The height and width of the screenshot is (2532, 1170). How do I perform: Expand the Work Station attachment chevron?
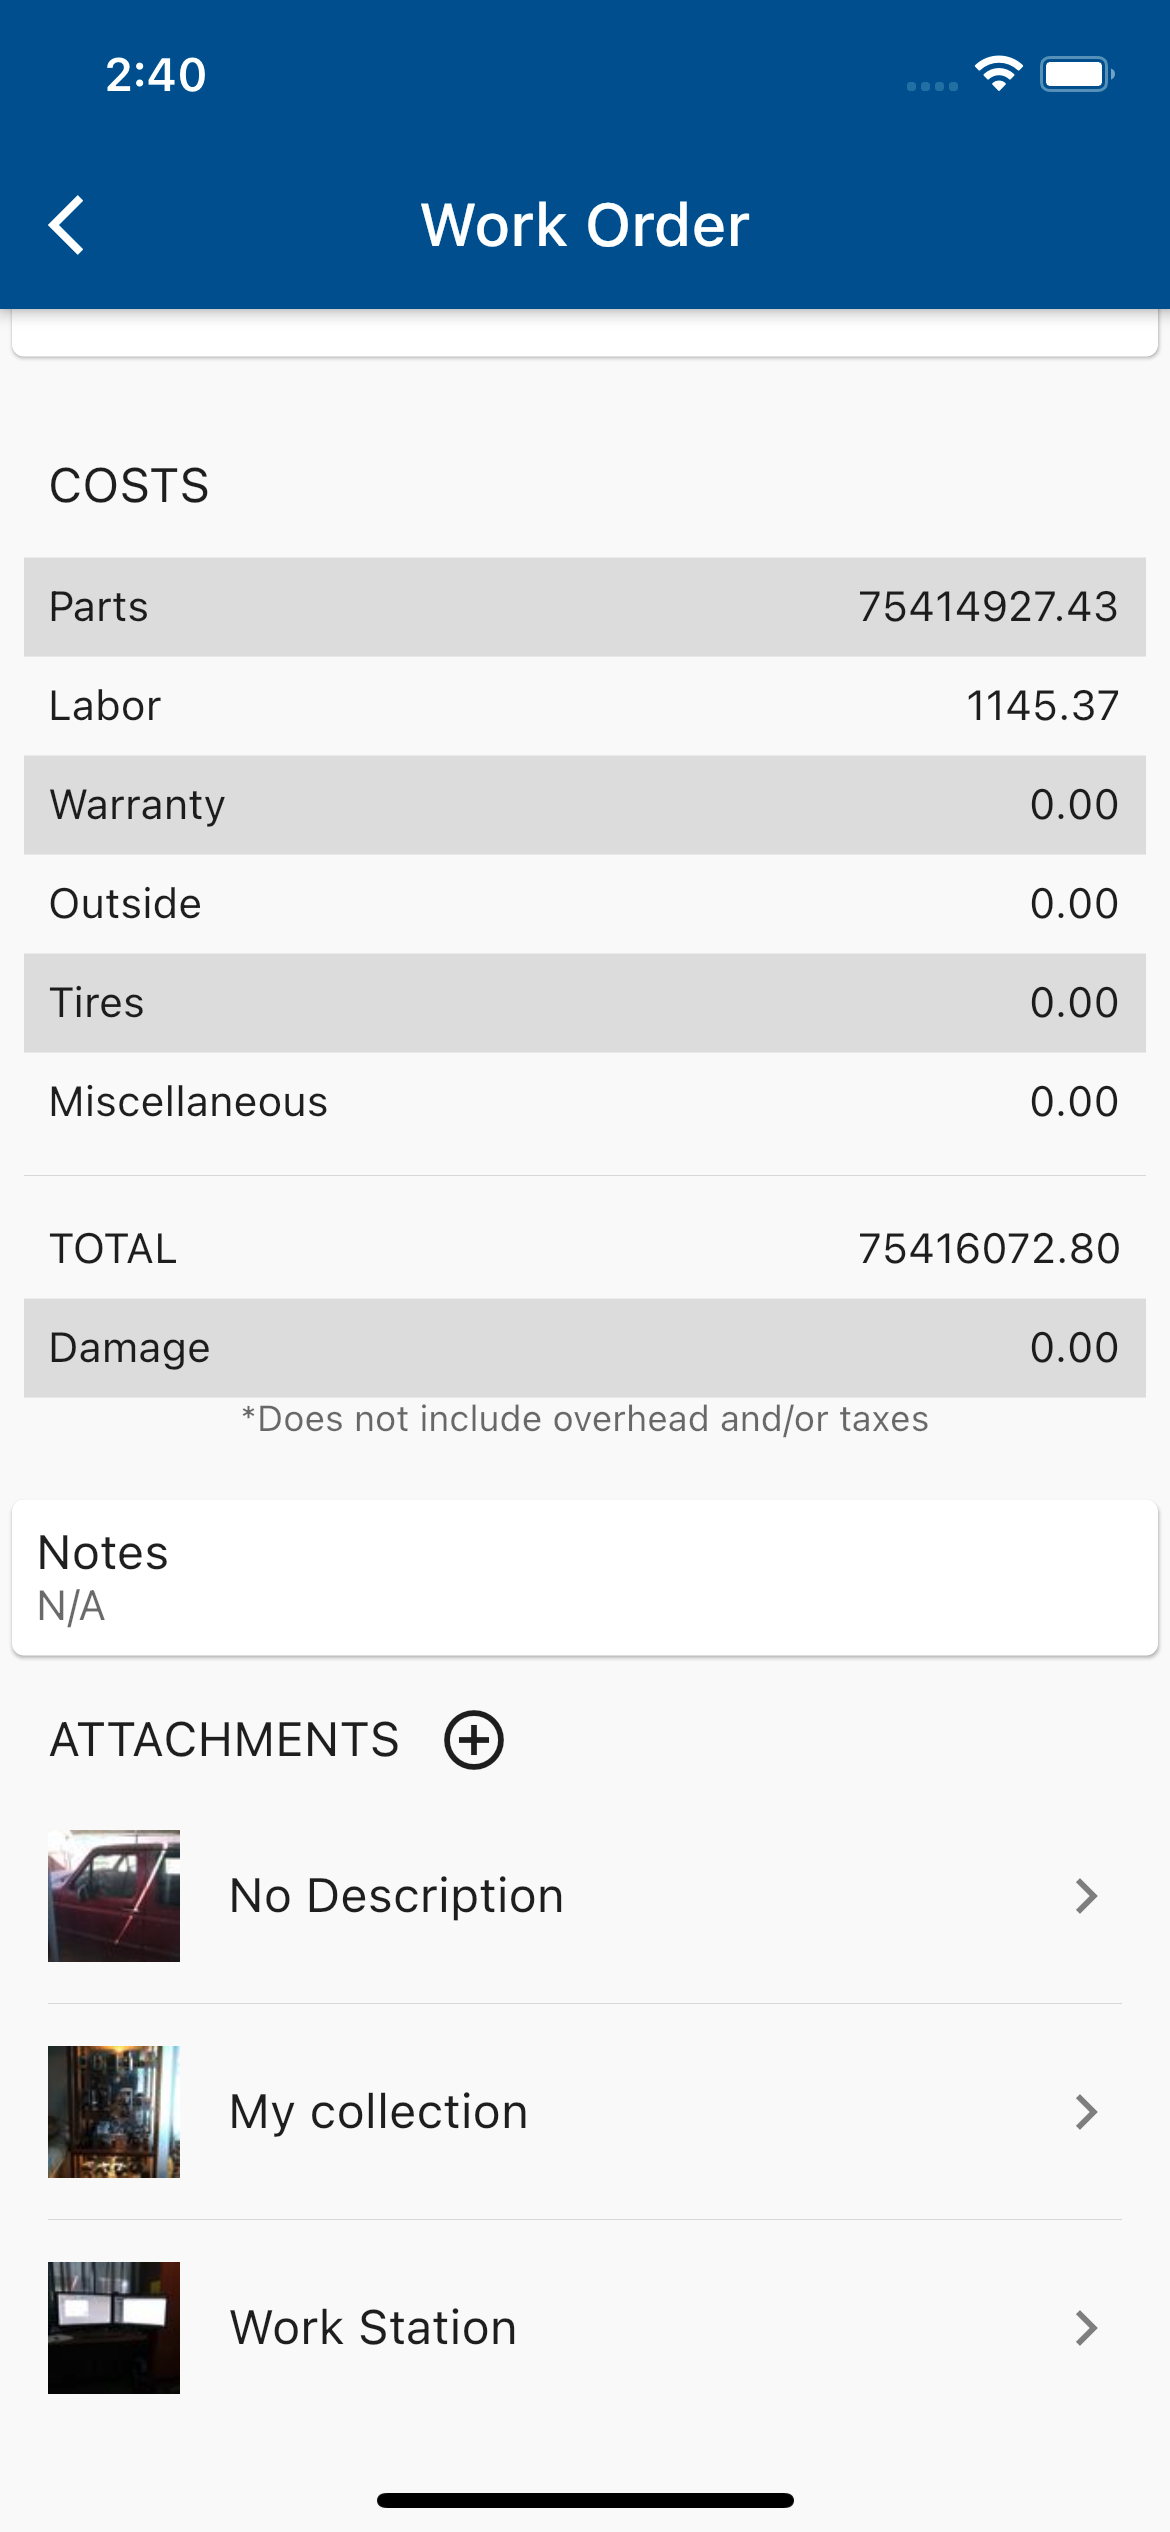click(x=1086, y=2328)
